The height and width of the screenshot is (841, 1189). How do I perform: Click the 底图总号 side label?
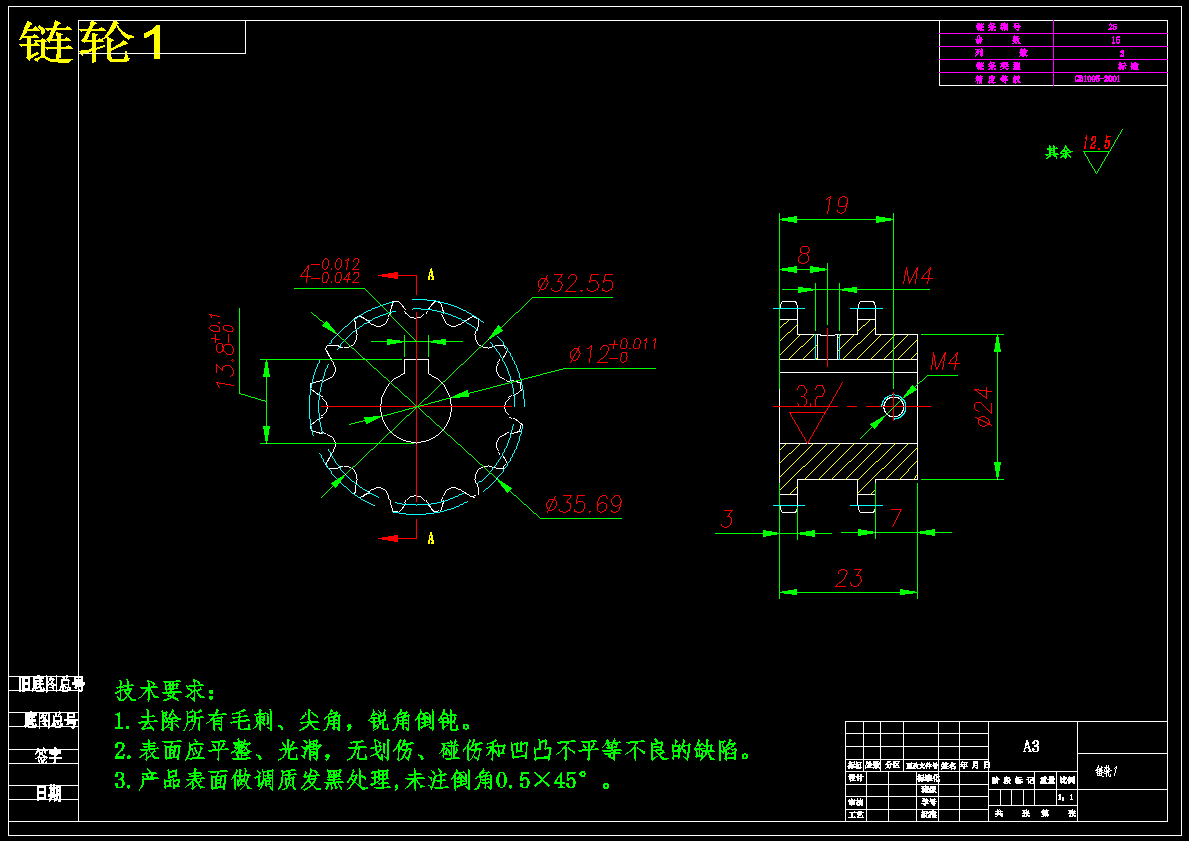51,720
